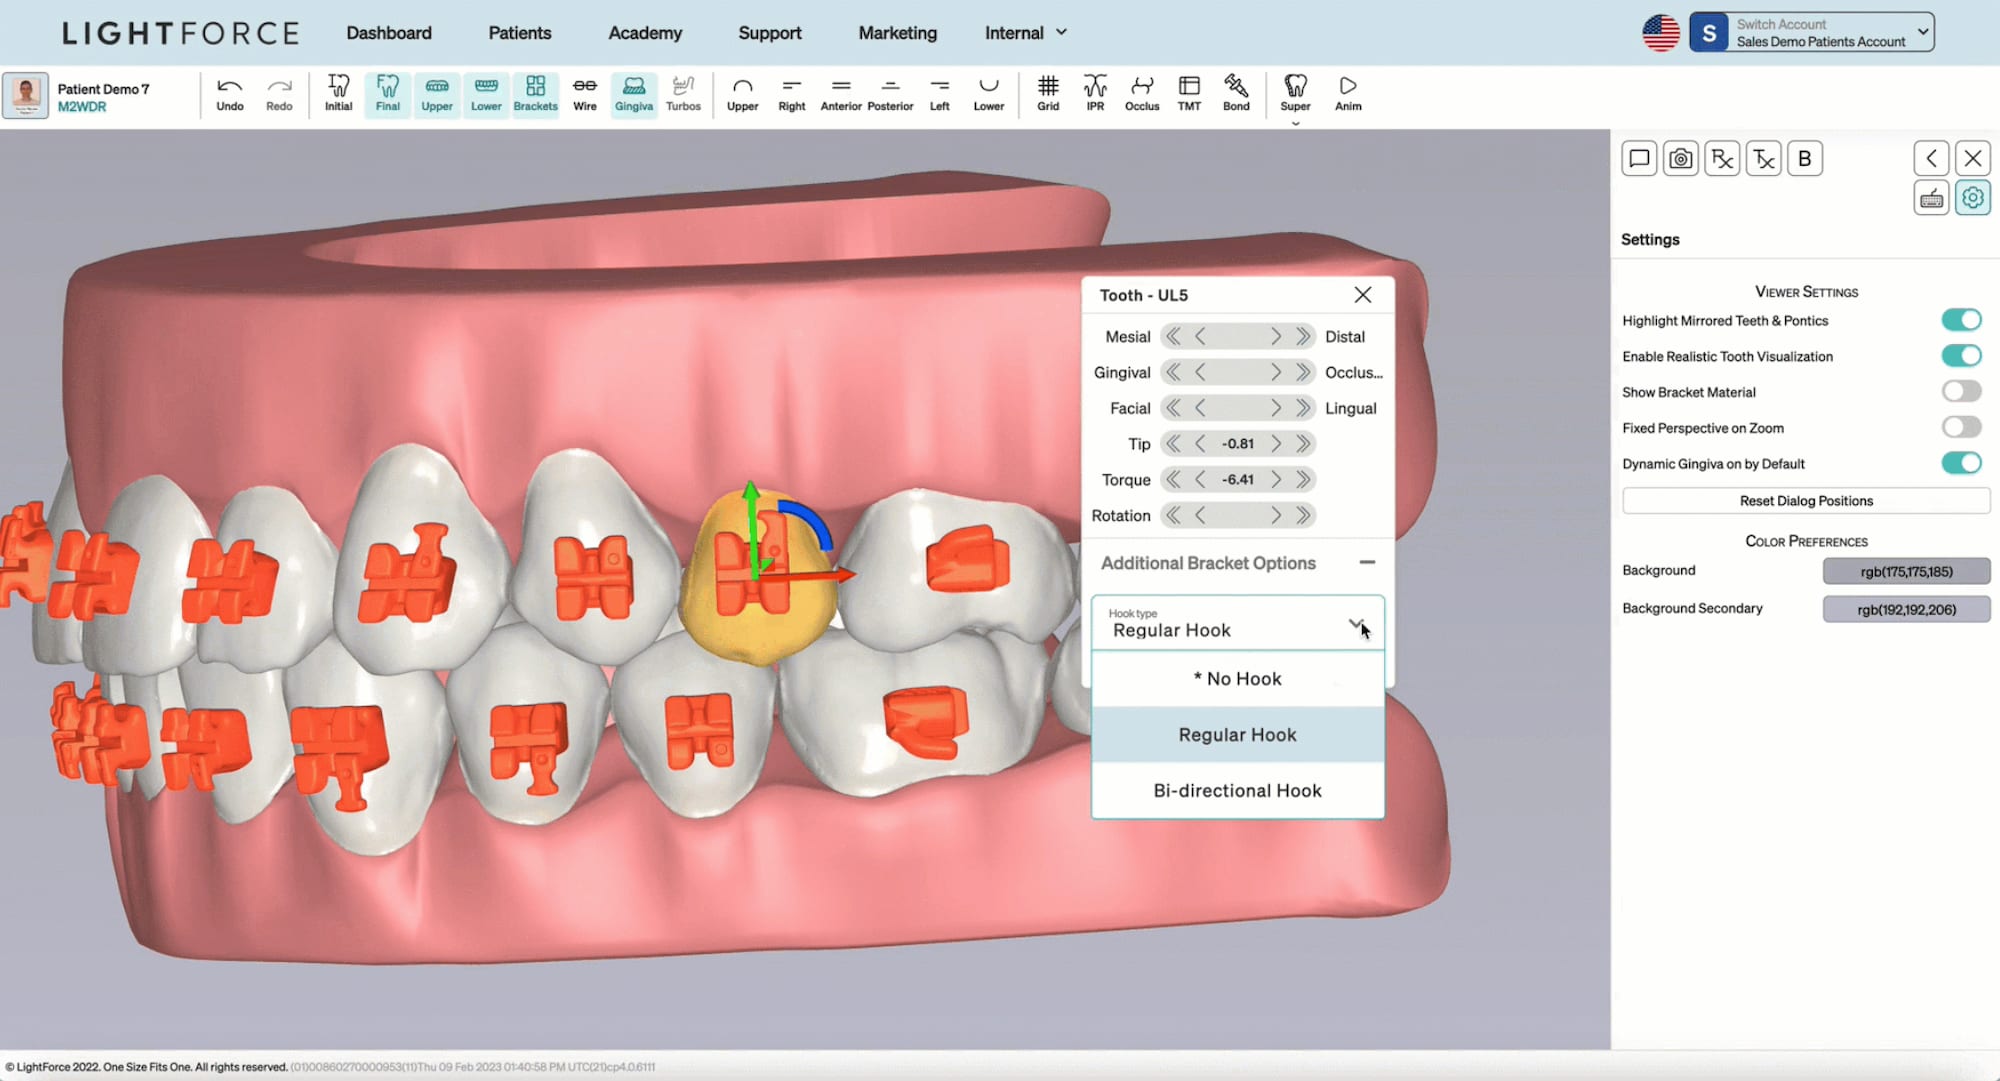Select No Hook option from list
This screenshot has height=1081, width=2000.
click(1236, 678)
